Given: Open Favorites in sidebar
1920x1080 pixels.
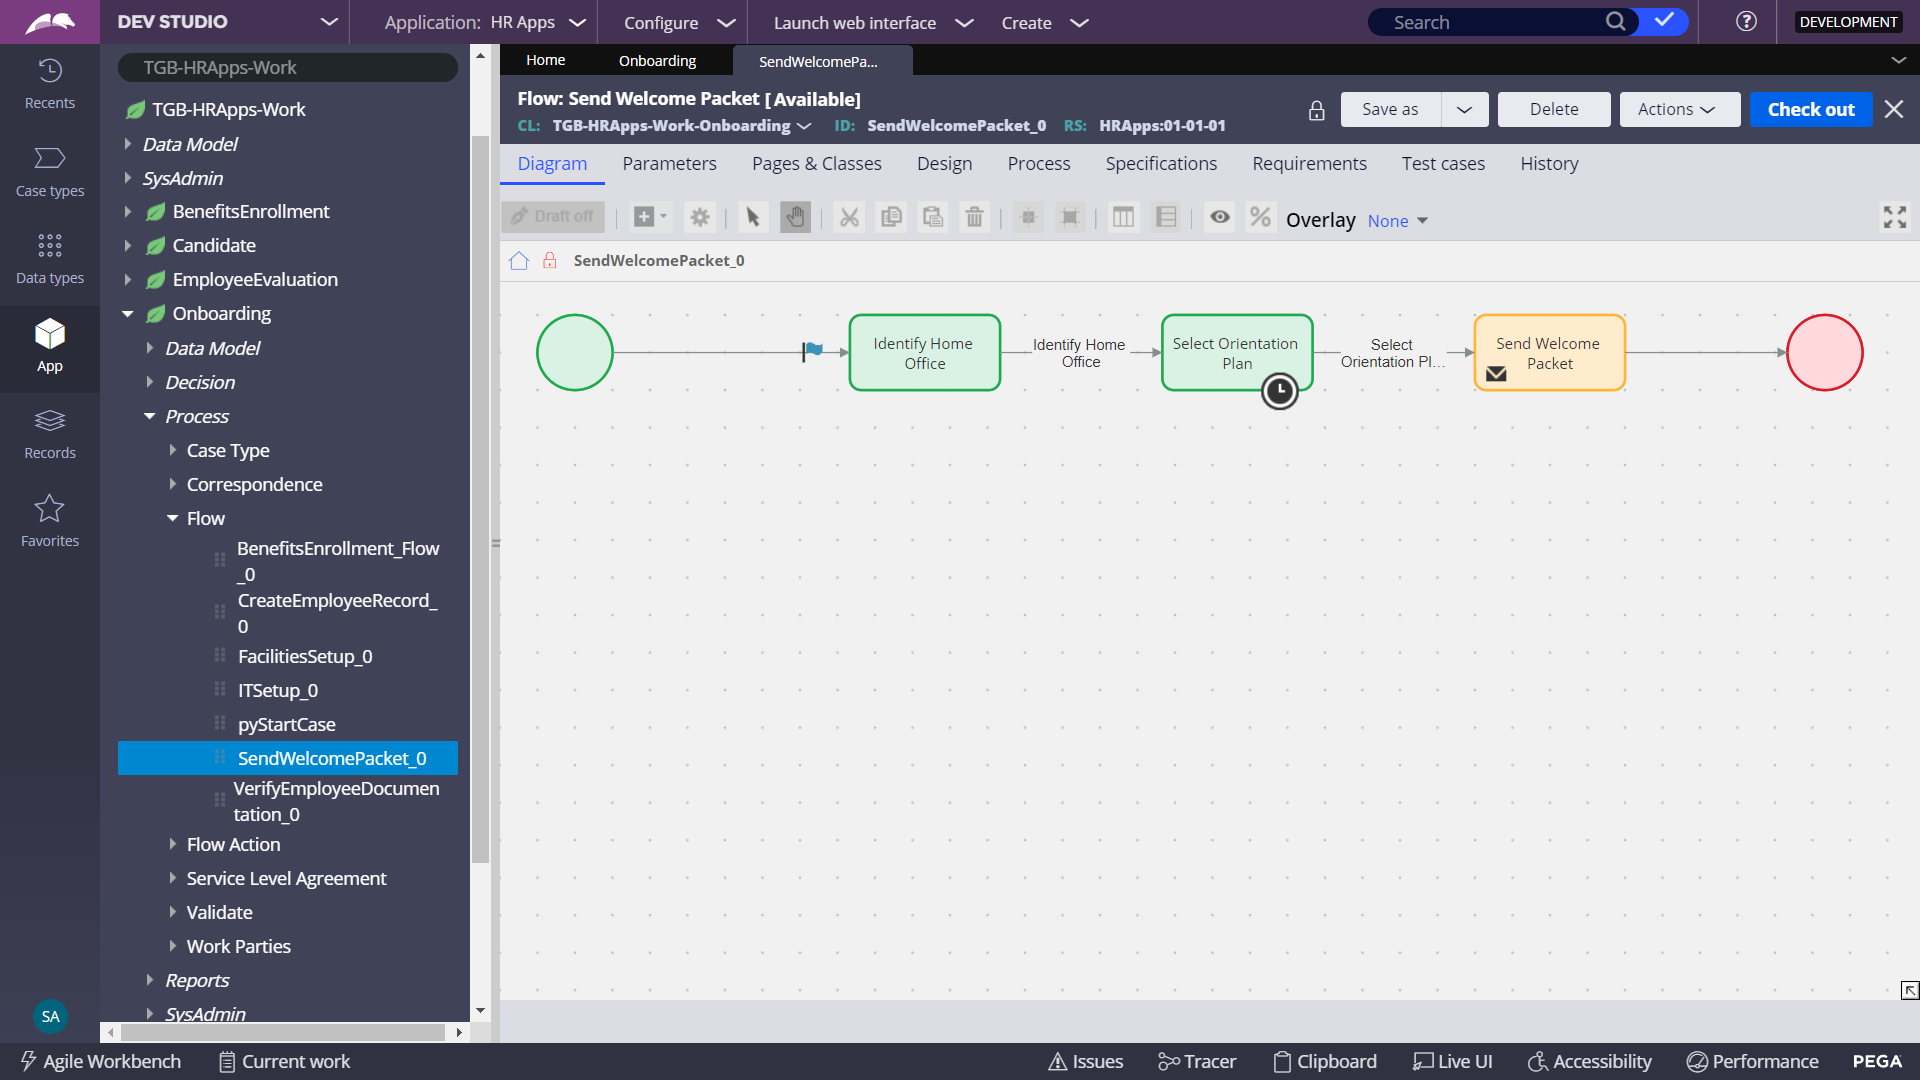Looking at the screenshot, I should [x=50, y=522].
